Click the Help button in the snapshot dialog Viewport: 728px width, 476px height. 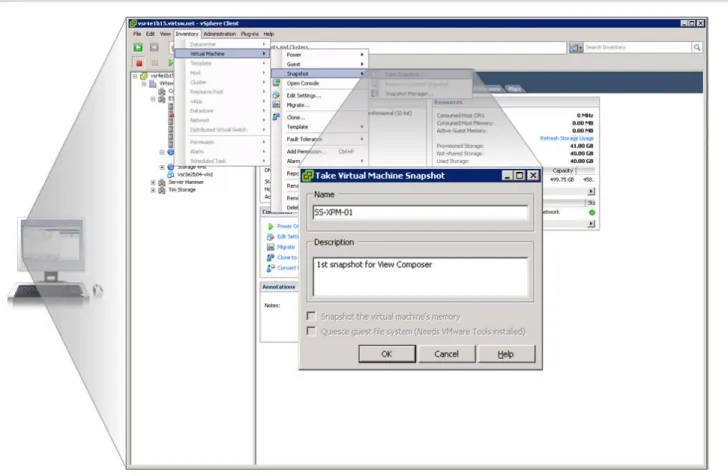pos(506,354)
